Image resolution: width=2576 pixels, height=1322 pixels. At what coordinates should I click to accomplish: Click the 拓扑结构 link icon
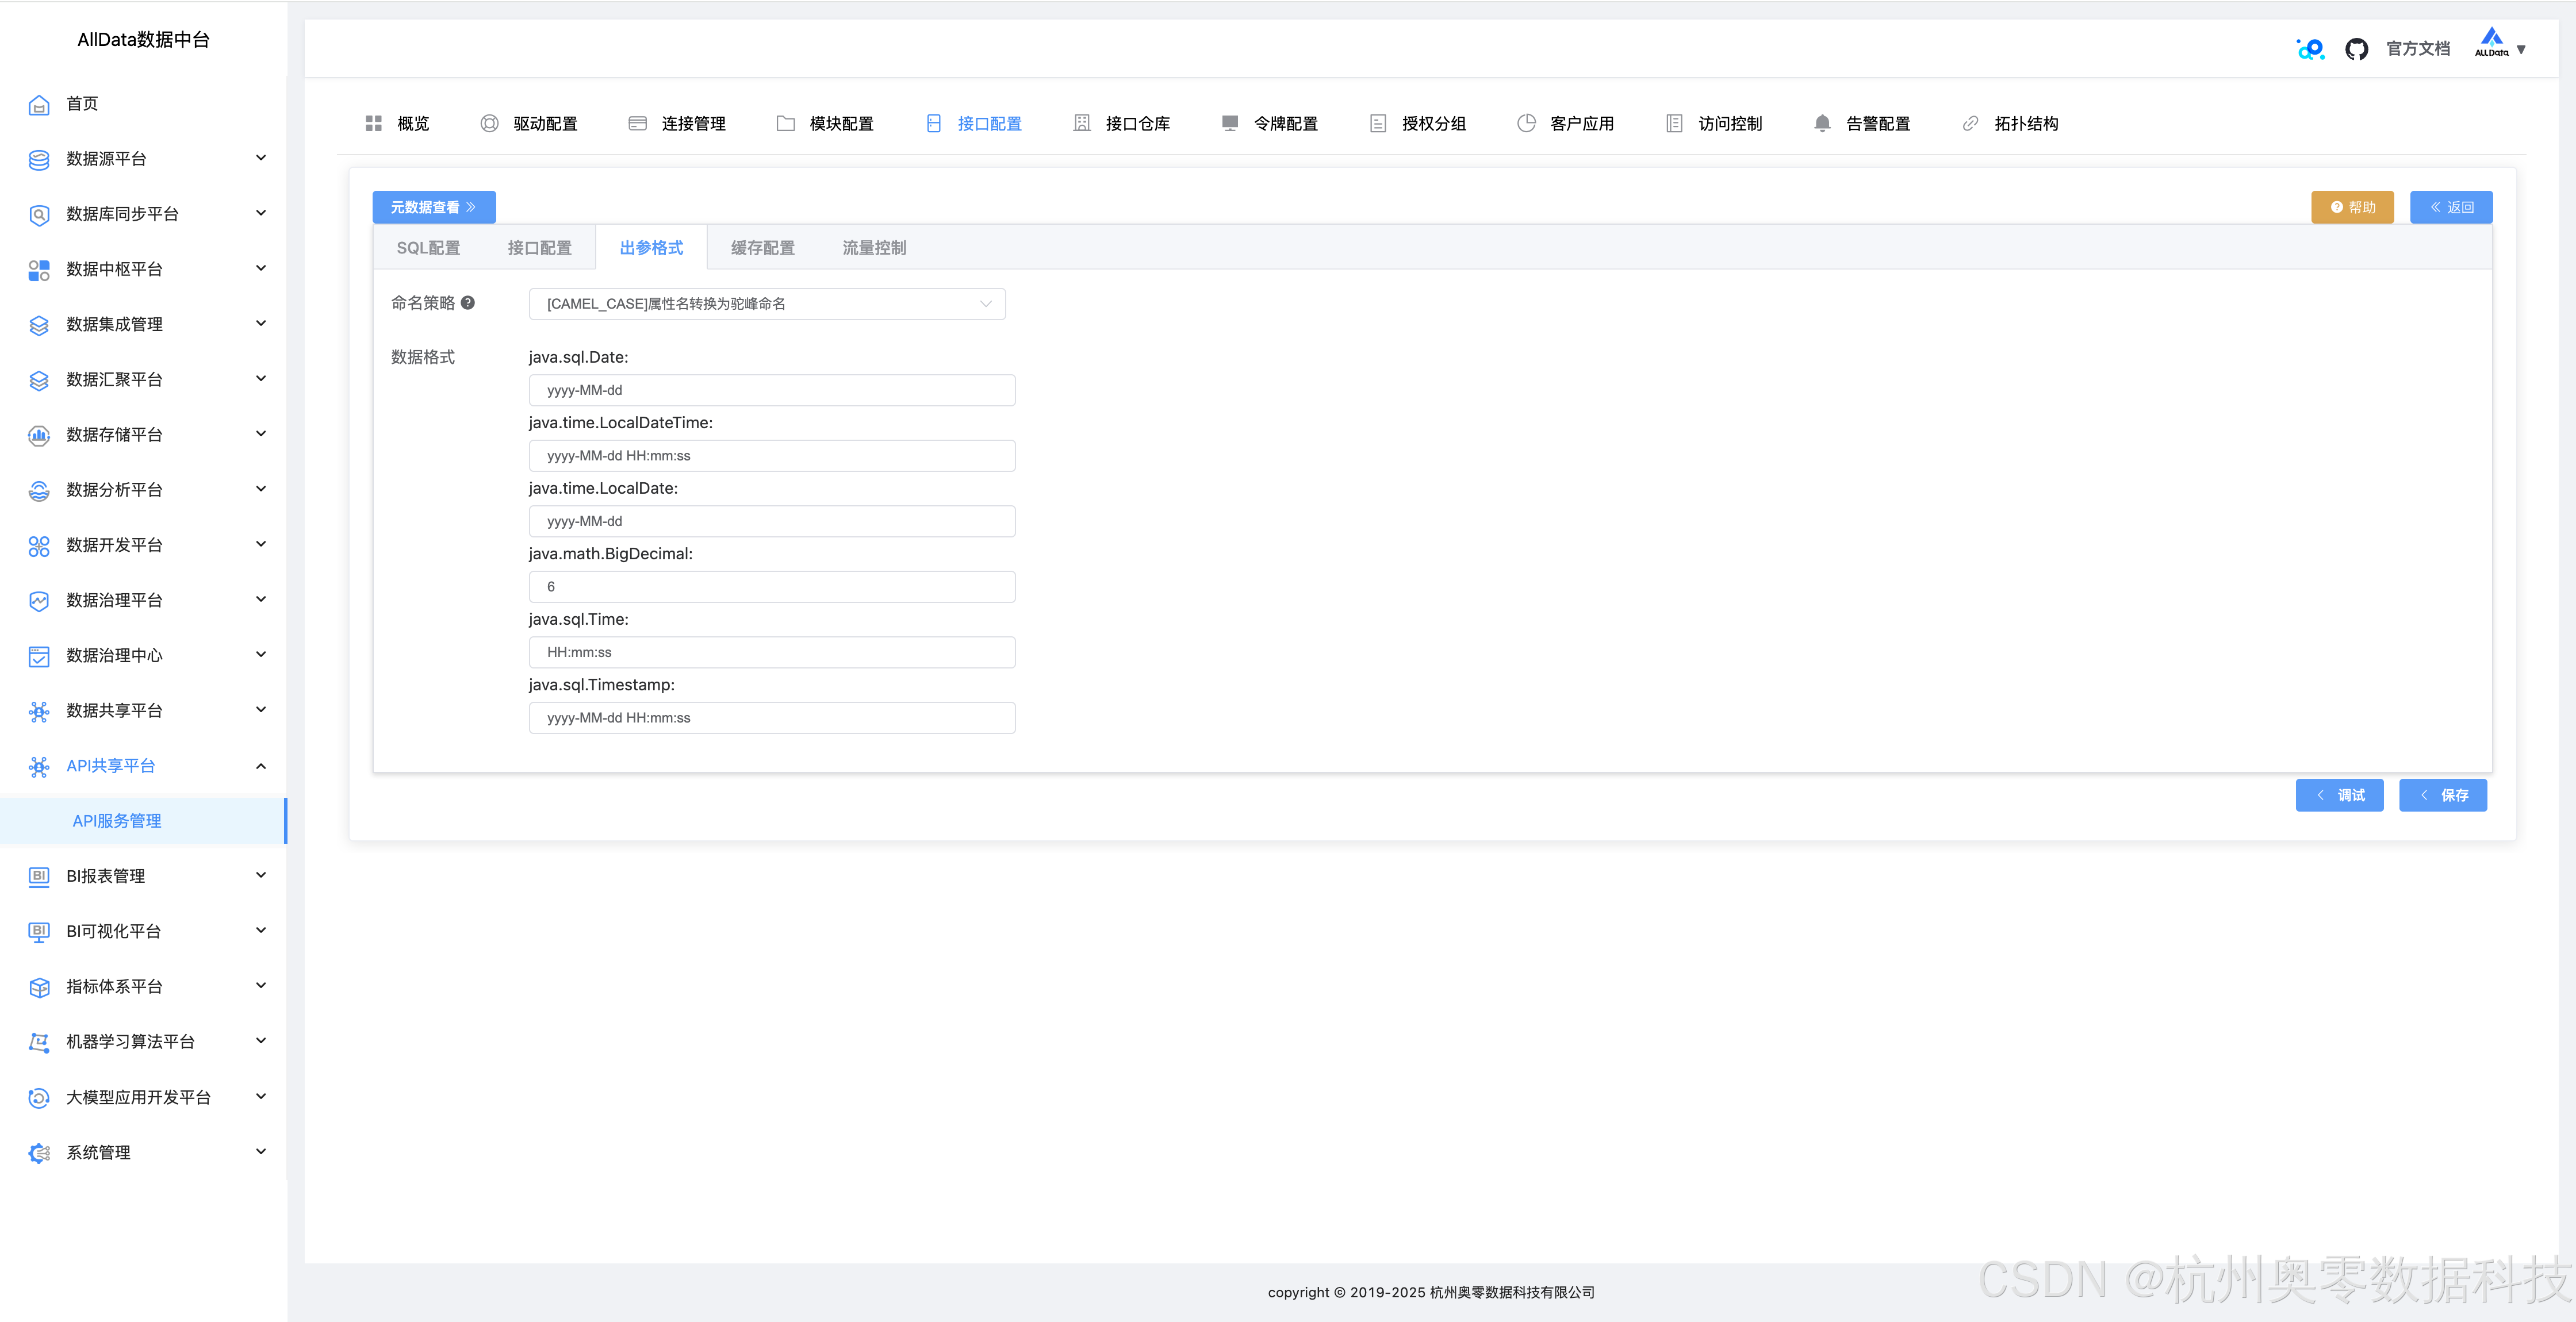click(1970, 123)
